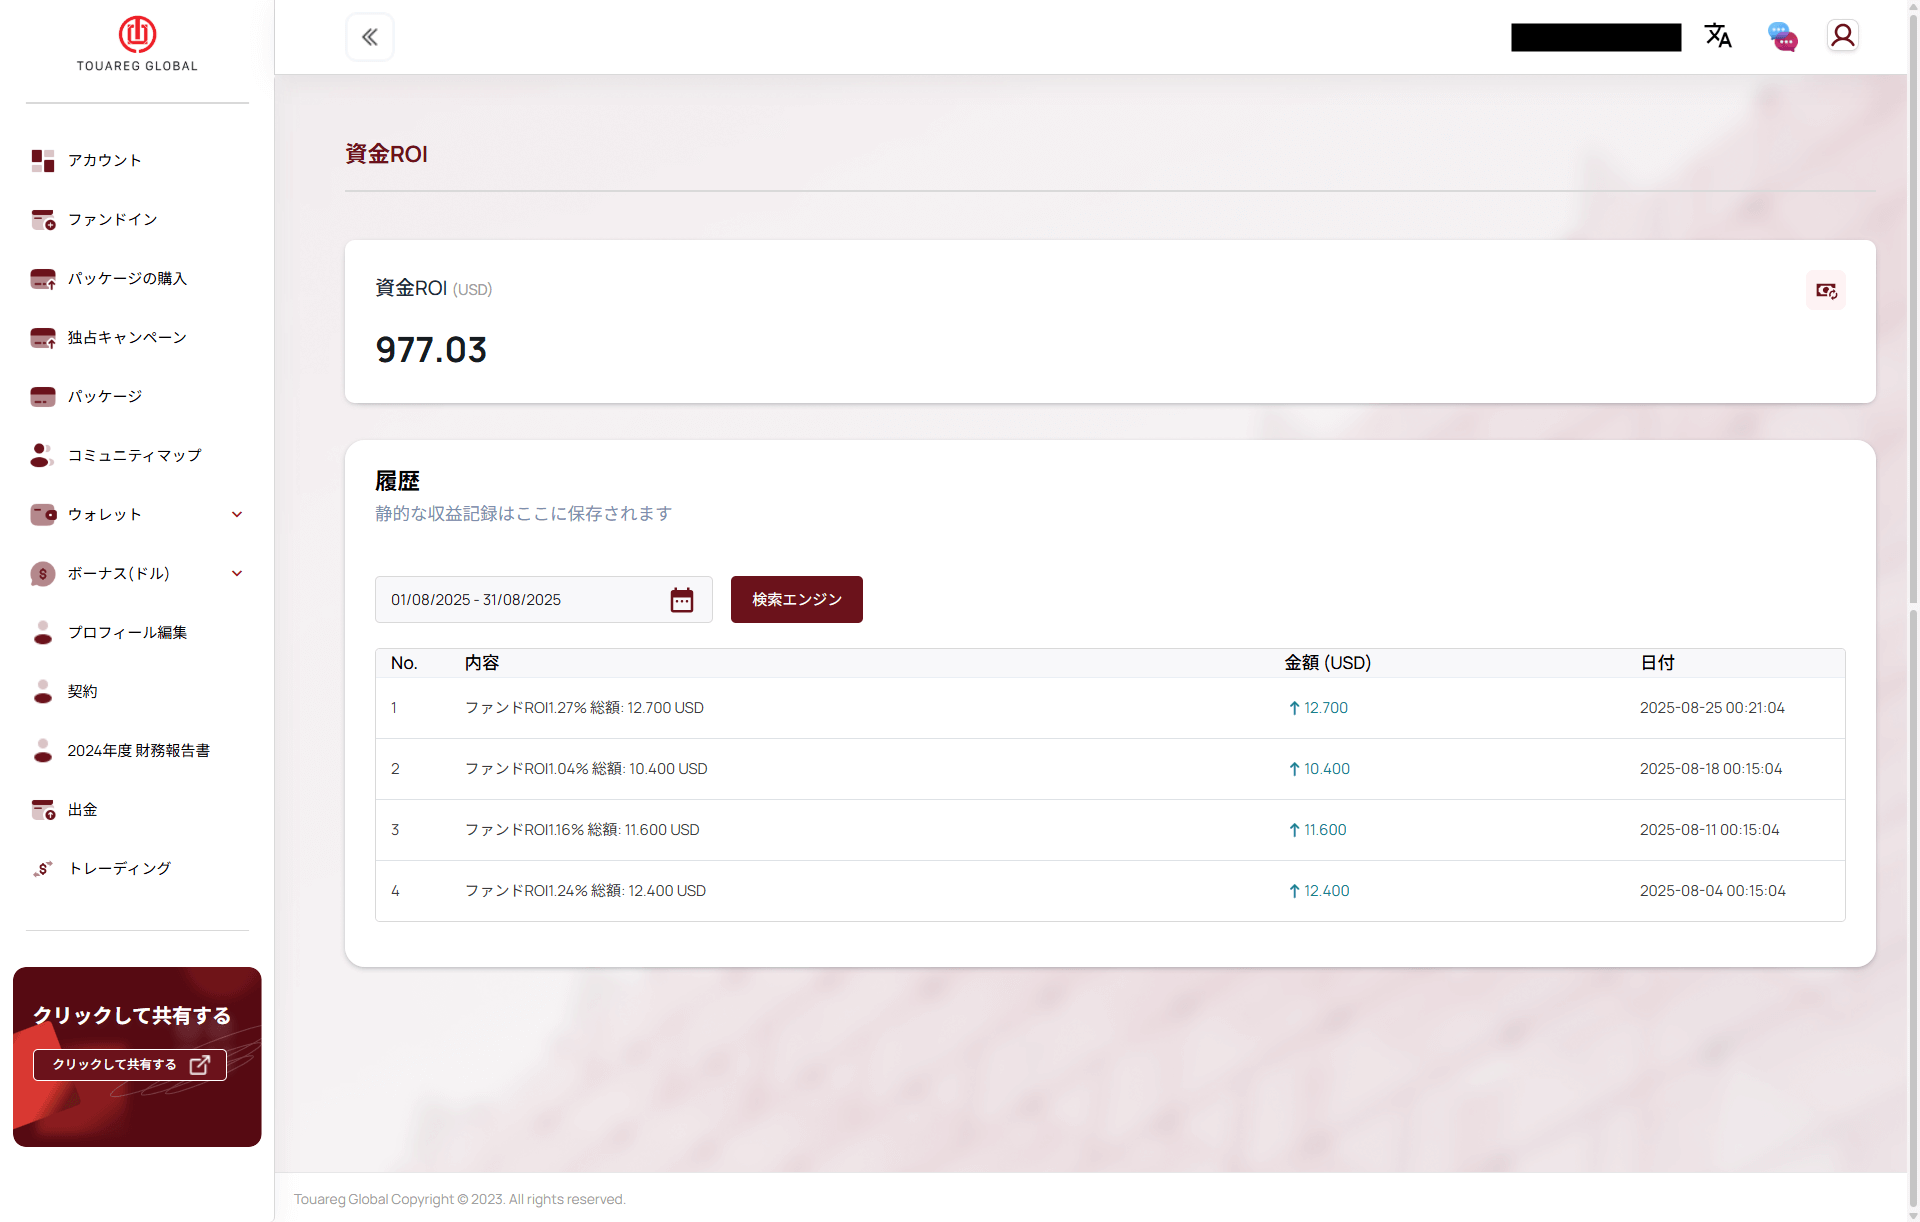Collapse sidebar with double-chevron icon

click(x=369, y=37)
